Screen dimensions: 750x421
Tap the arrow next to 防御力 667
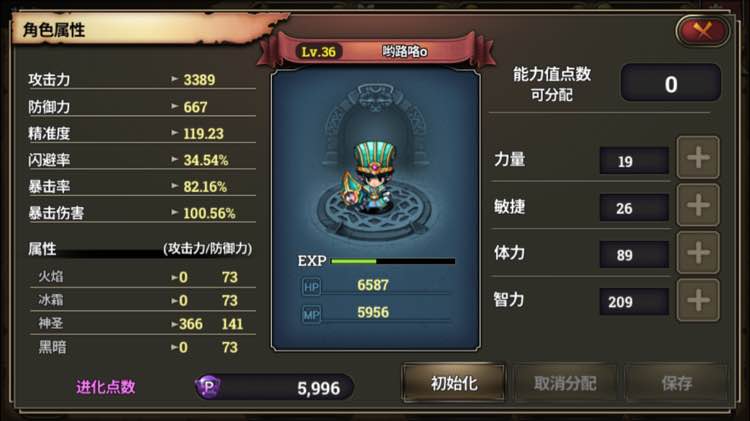[x=175, y=106]
